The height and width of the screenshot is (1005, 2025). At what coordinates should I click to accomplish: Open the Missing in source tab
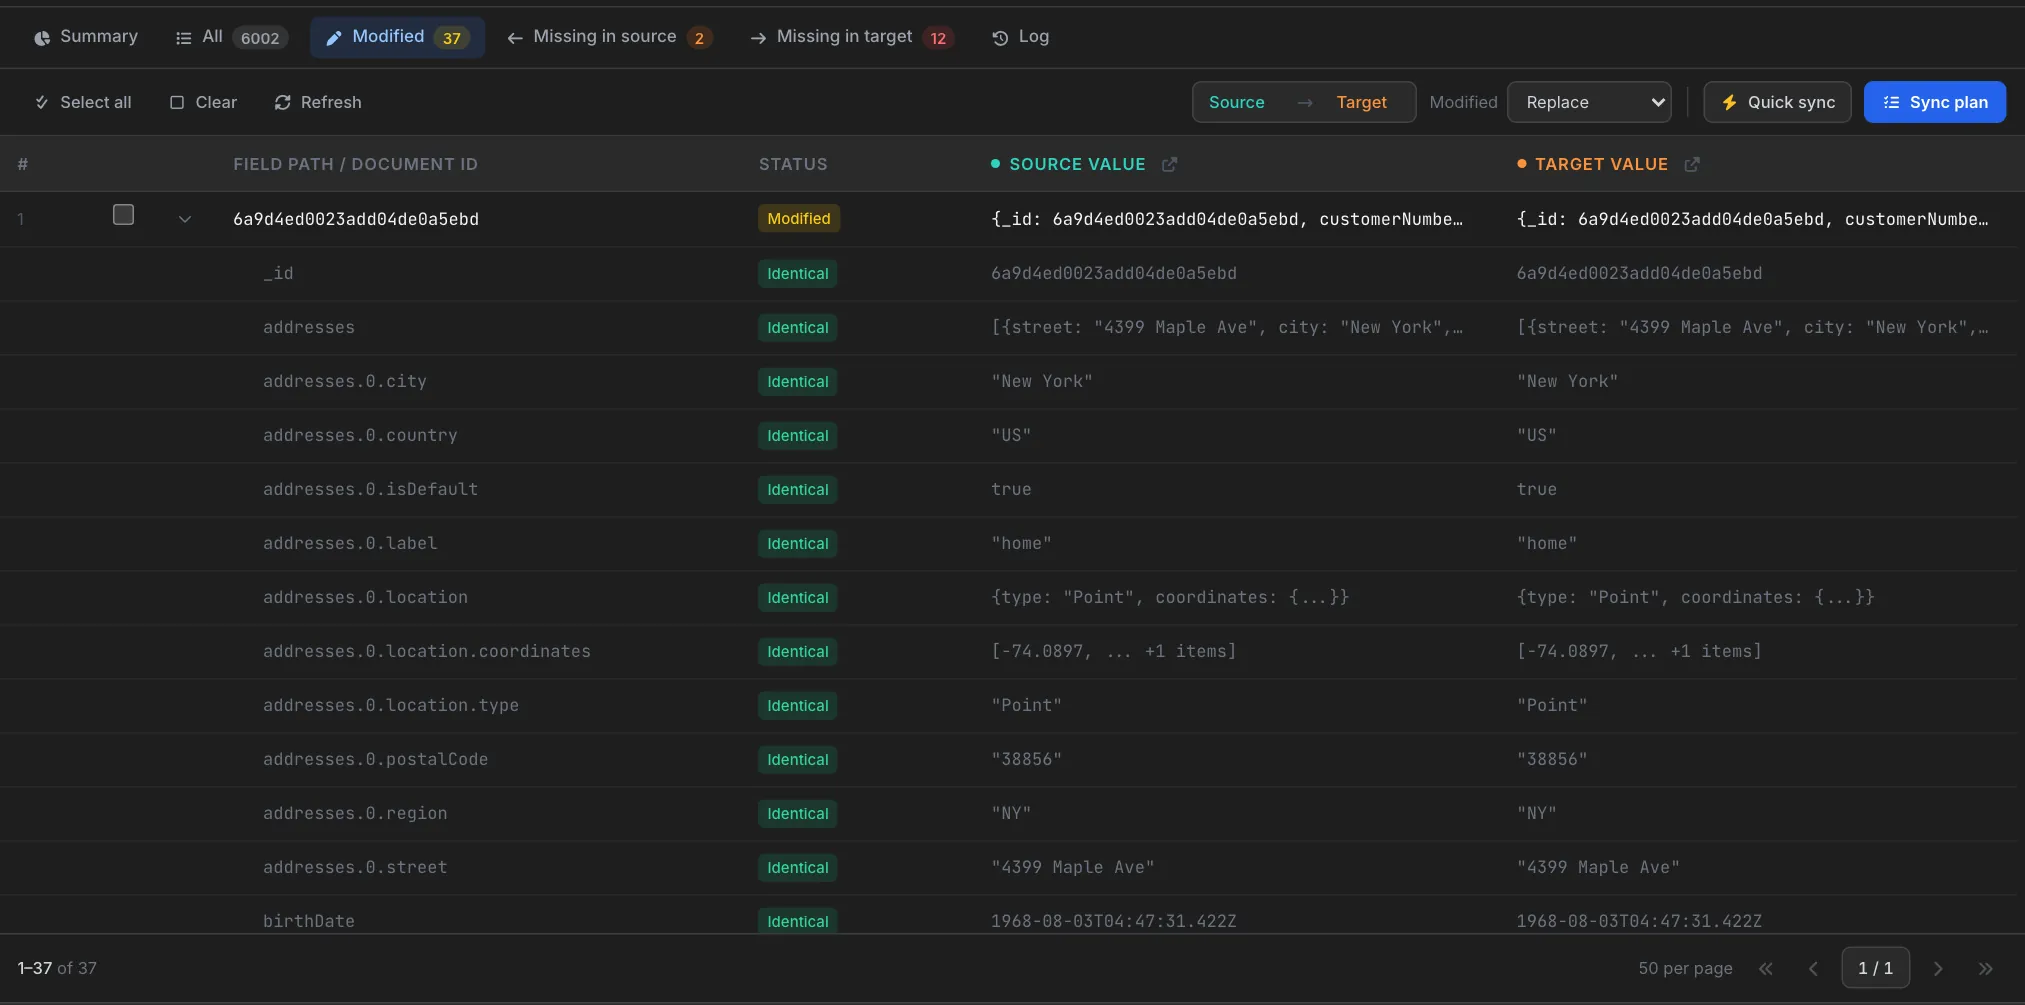609,37
